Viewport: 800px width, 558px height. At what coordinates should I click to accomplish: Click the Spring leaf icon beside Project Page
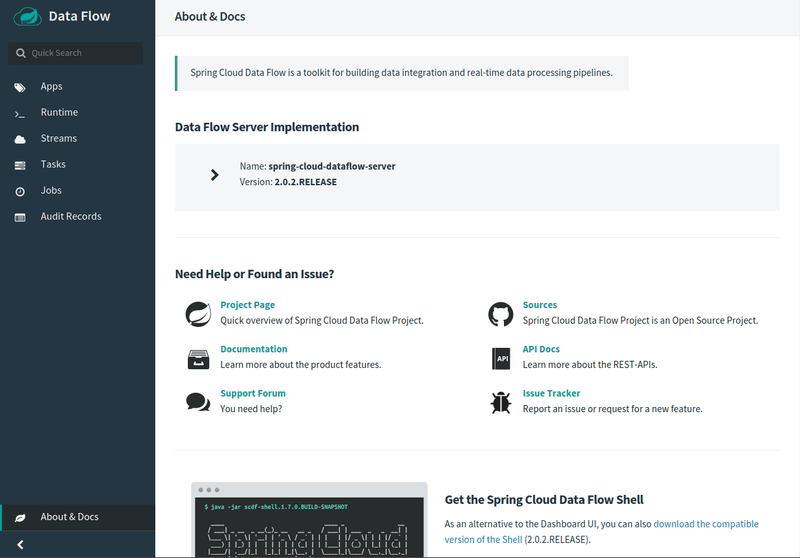tap(198, 314)
